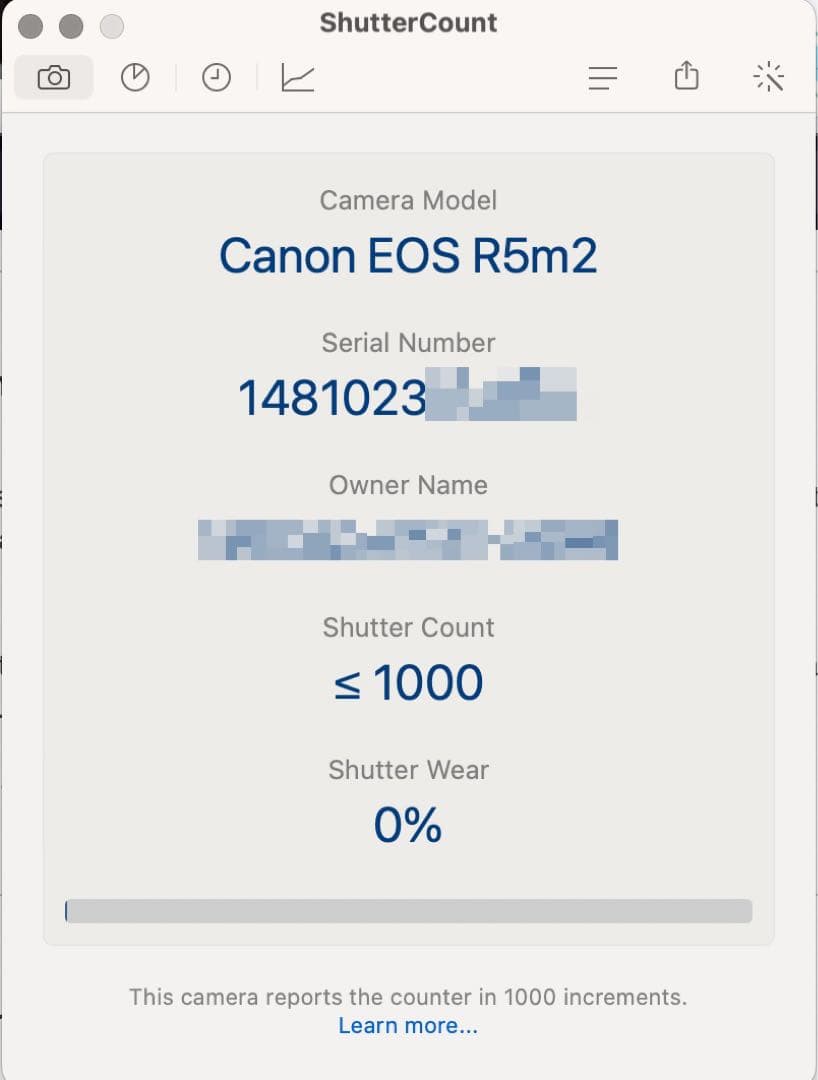The width and height of the screenshot is (818, 1080).
Task: Click the Camera Model label
Action: pyautogui.click(x=408, y=200)
